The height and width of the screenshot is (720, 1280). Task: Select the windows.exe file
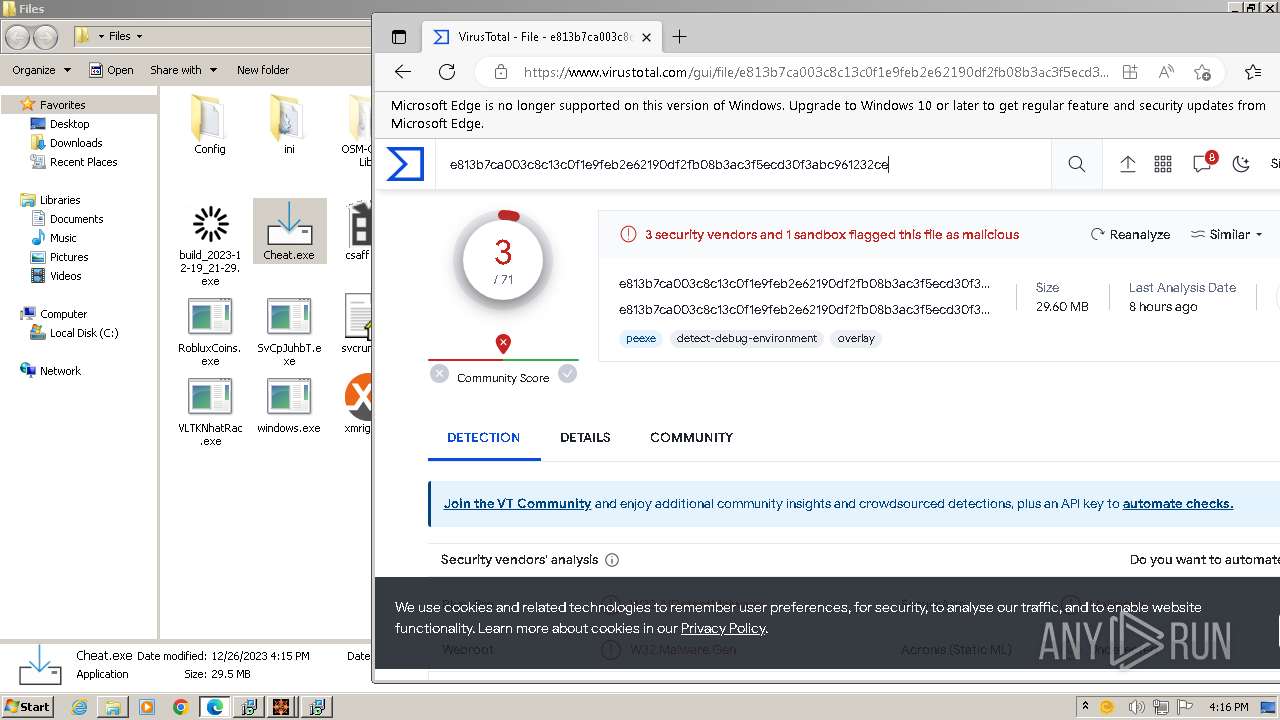(289, 405)
